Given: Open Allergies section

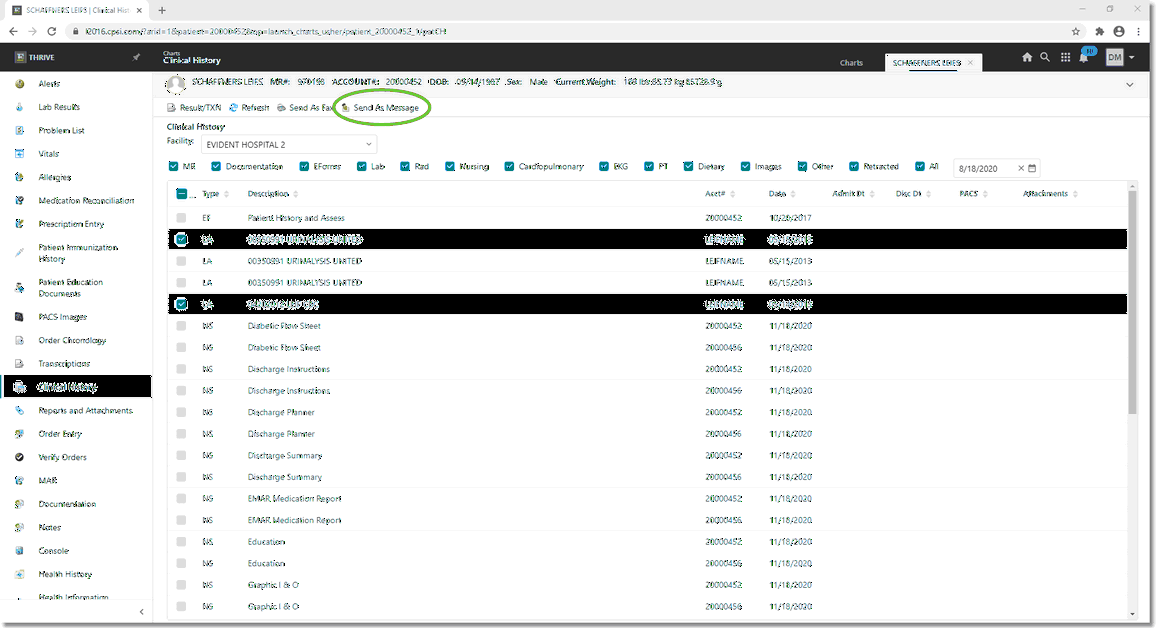Looking at the screenshot, I should (55, 177).
